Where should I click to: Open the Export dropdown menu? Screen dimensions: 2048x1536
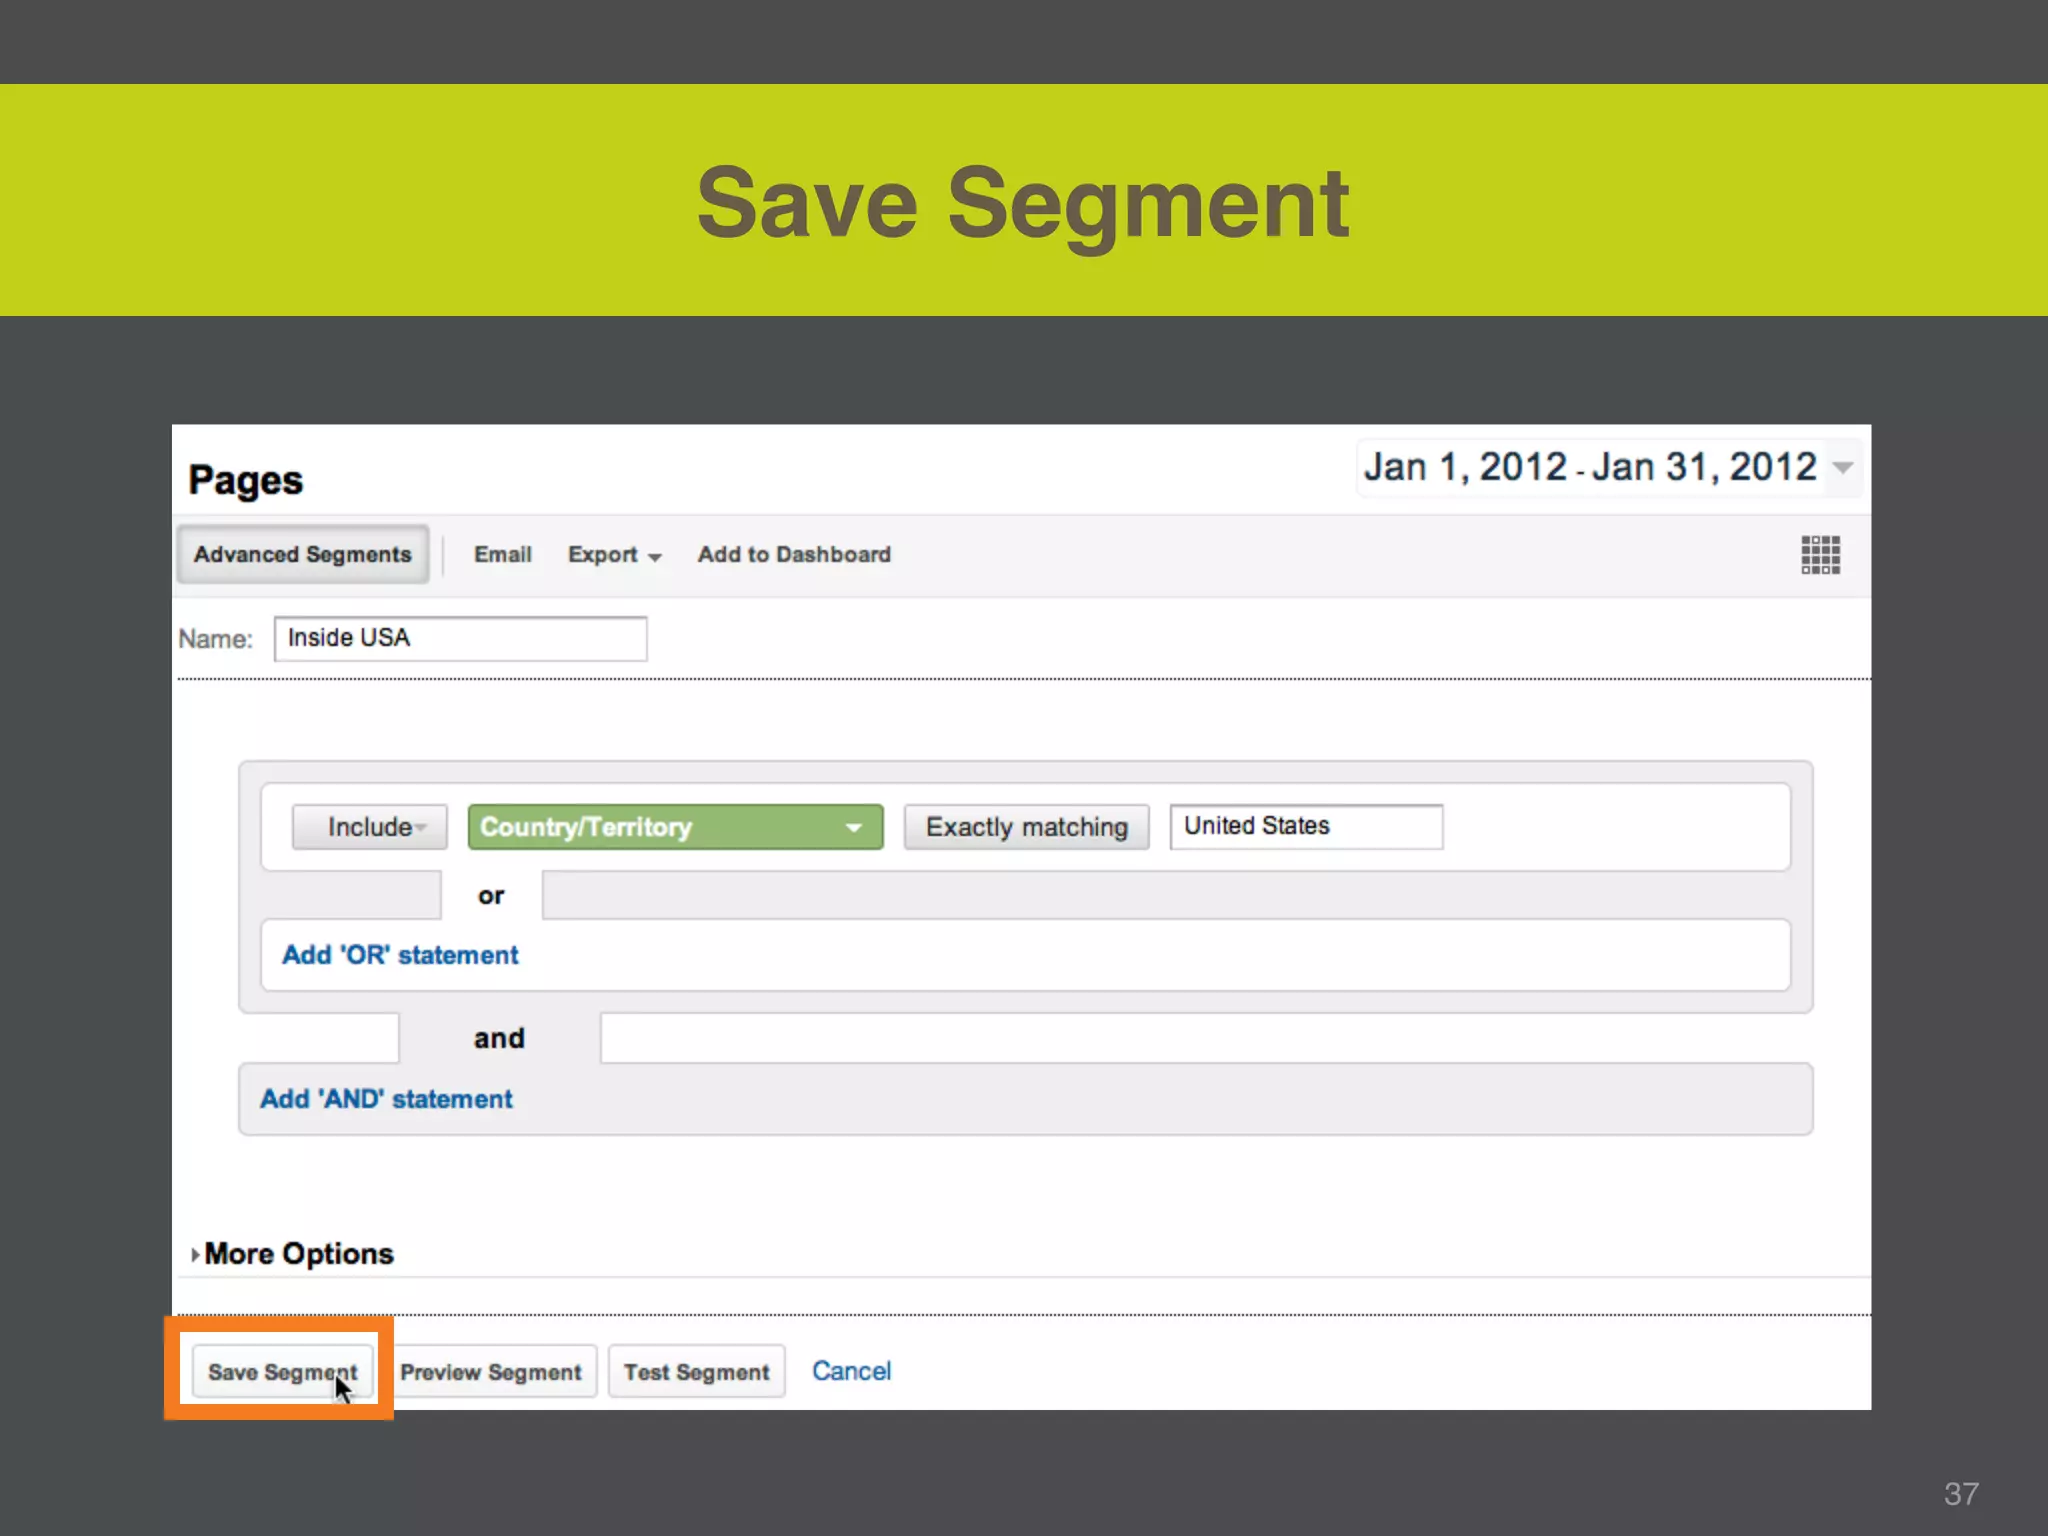coord(614,554)
